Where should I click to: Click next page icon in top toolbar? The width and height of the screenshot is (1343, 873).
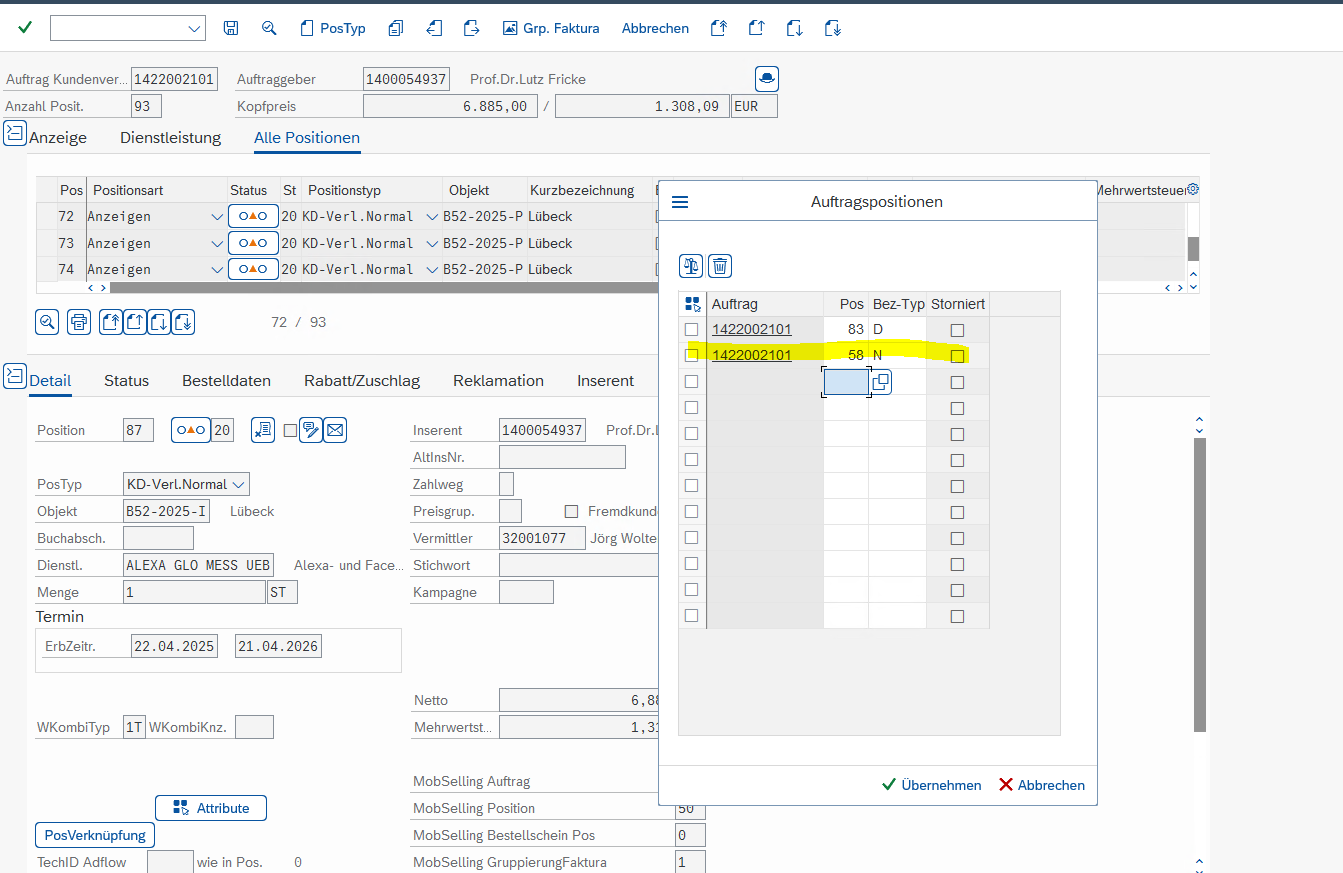tap(794, 28)
